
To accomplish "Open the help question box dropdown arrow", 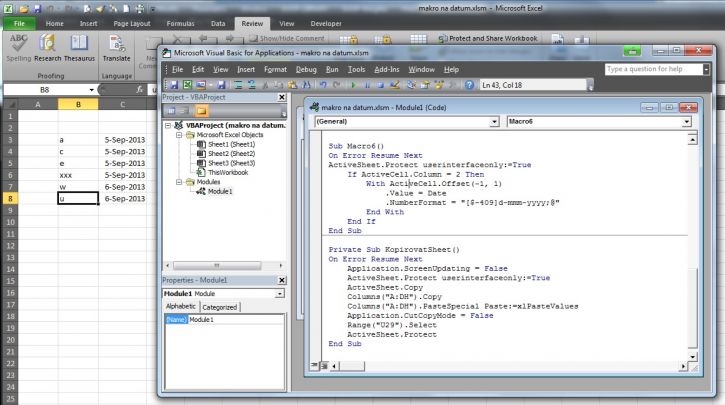I will [x=706, y=69].
